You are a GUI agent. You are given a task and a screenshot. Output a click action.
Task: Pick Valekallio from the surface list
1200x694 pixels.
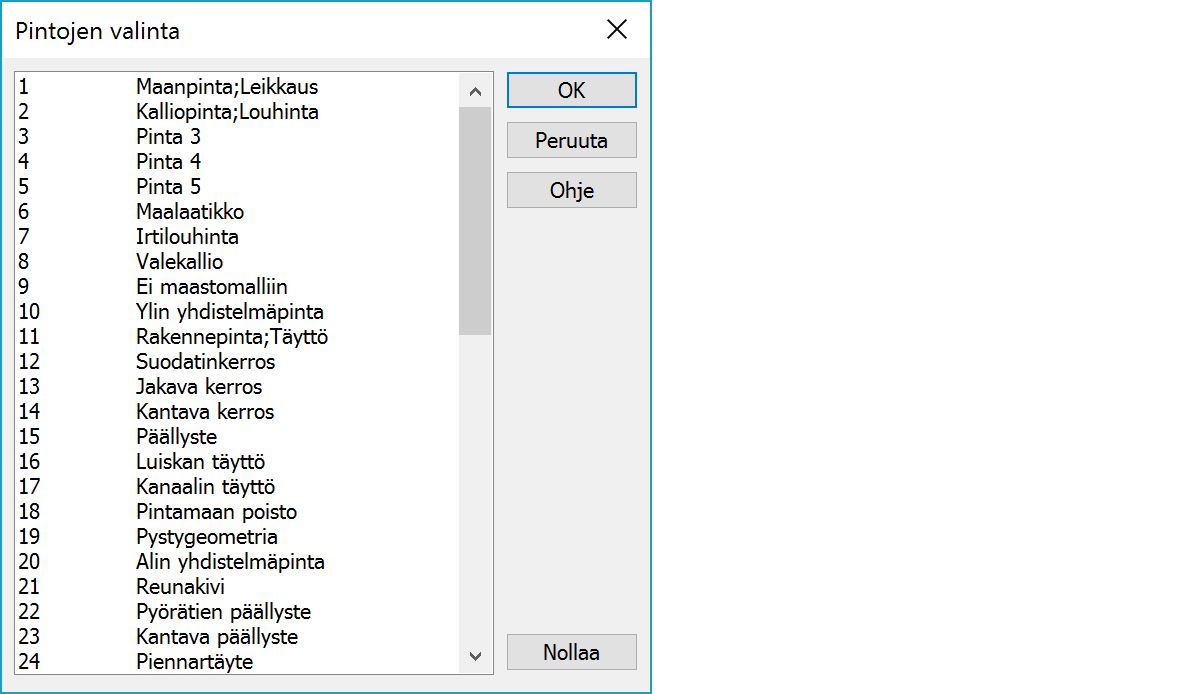pos(180,262)
